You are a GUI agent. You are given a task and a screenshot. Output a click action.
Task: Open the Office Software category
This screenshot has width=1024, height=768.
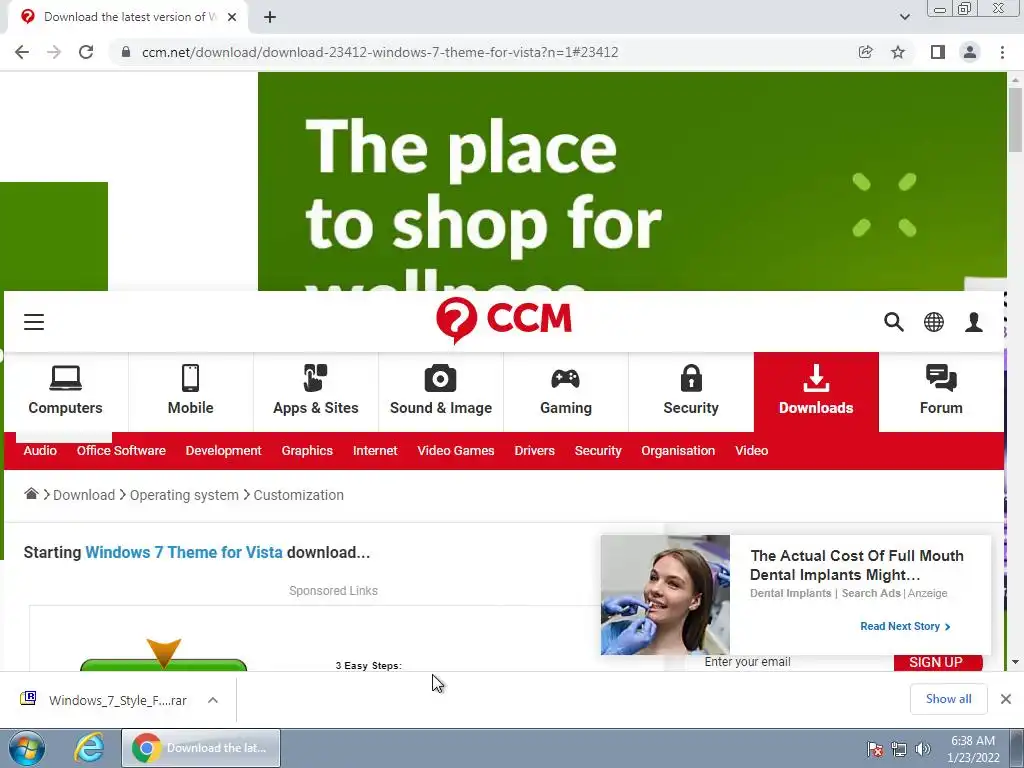click(121, 451)
